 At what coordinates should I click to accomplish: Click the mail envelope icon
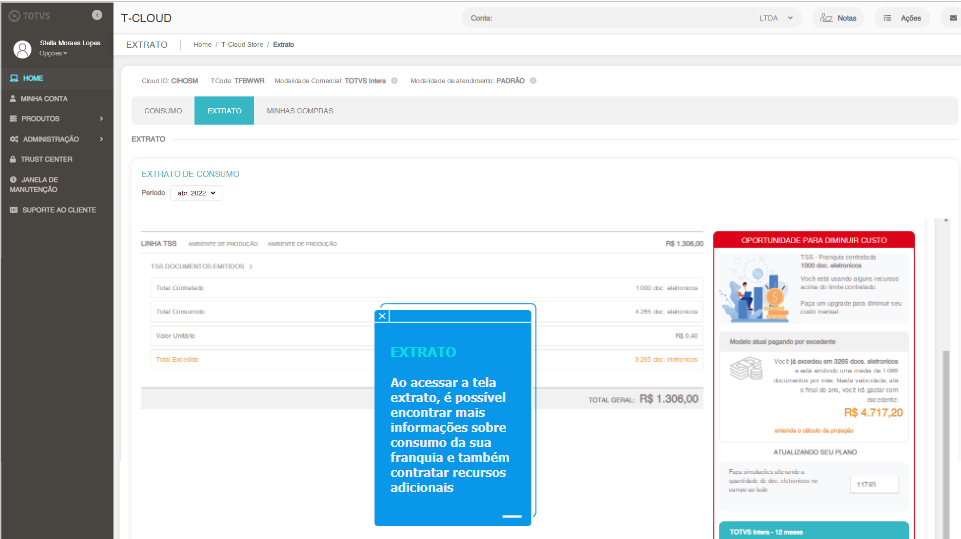[x=953, y=18]
